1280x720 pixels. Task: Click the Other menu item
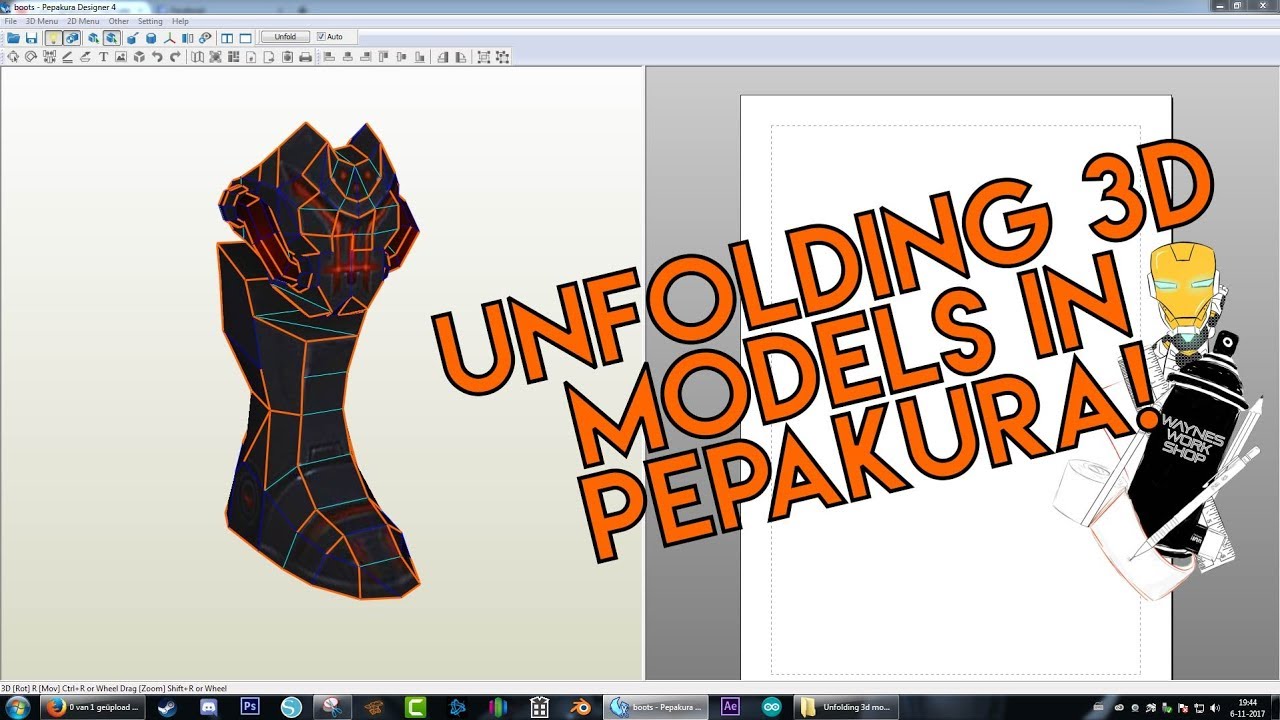(x=118, y=21)
